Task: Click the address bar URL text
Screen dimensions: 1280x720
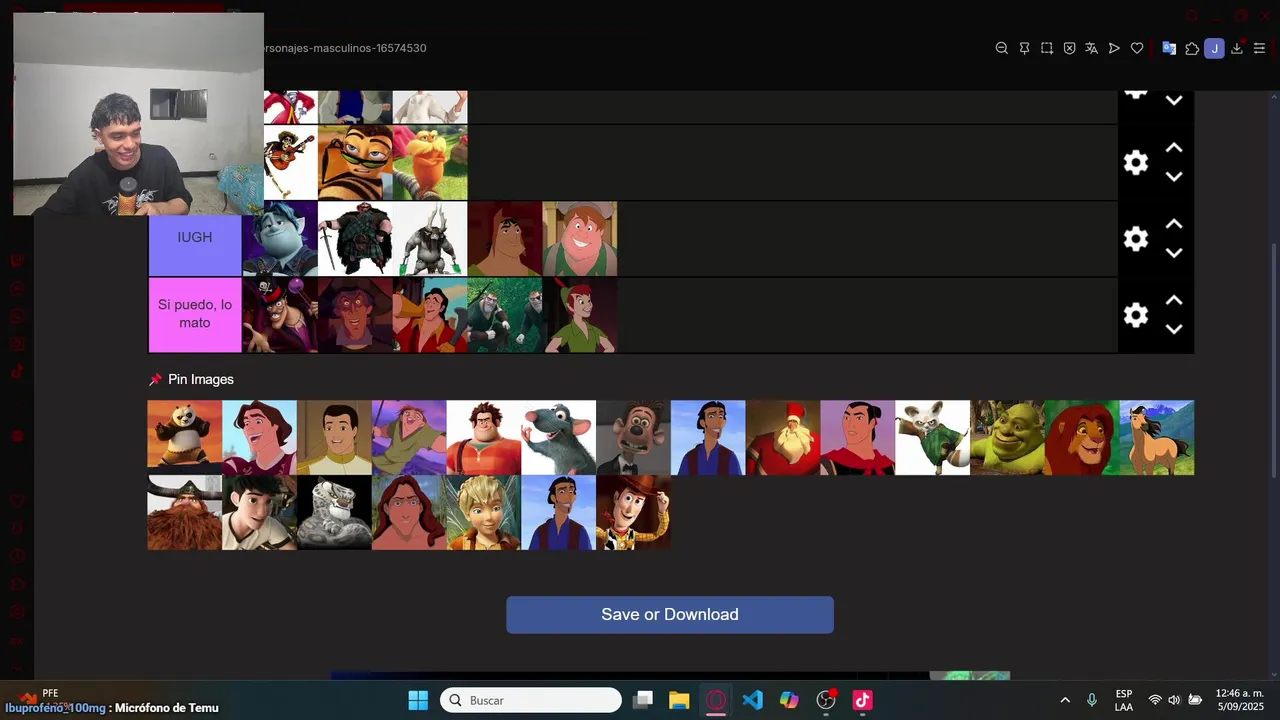Action: point(345,48)
